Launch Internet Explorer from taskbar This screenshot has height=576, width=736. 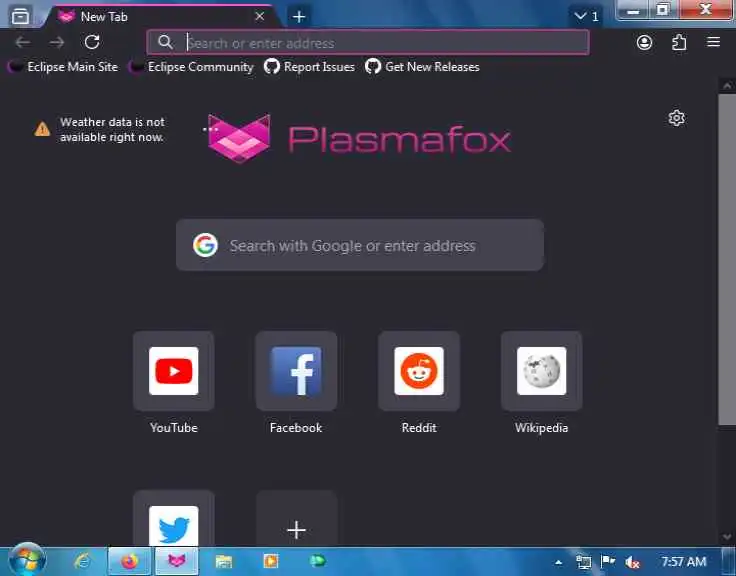coord(83,561)
